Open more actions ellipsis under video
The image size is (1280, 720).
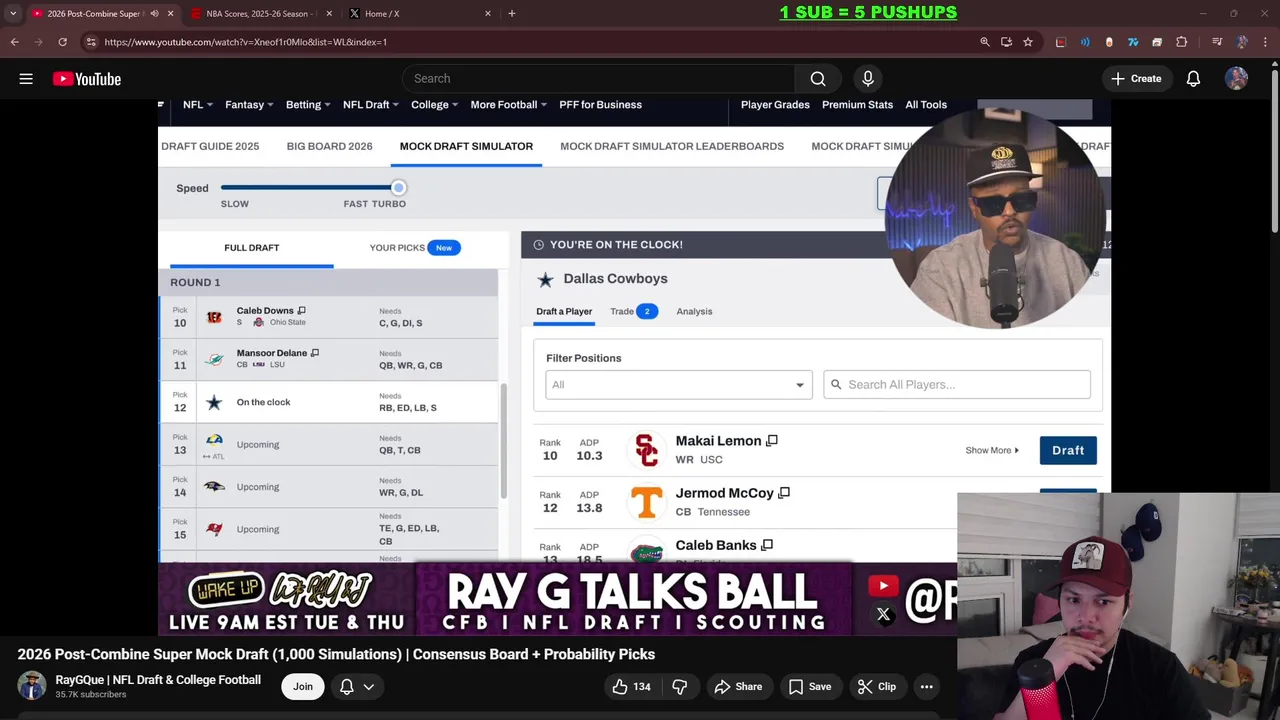(927, 687)
